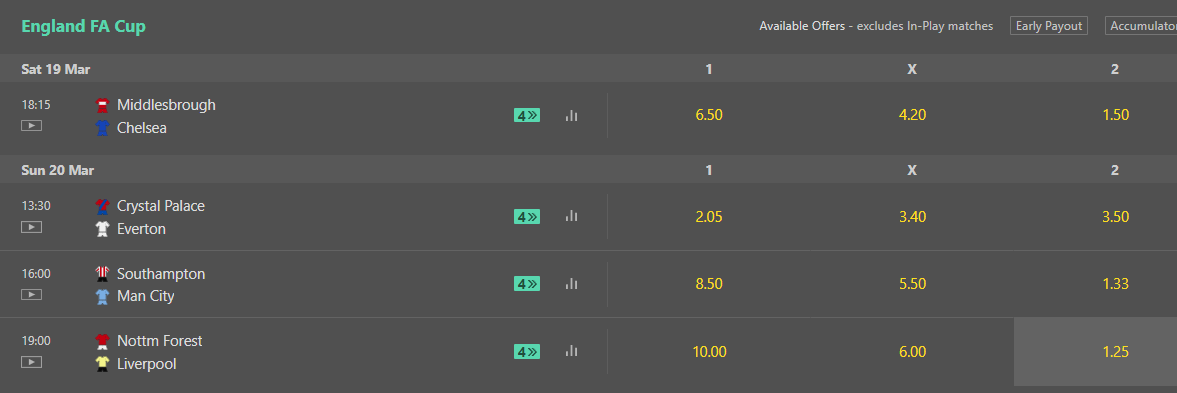Open stats icon for Middlesbrough vs Chelsea
The width and height of the screenshot is (1177, 393).
pos(571,116)
